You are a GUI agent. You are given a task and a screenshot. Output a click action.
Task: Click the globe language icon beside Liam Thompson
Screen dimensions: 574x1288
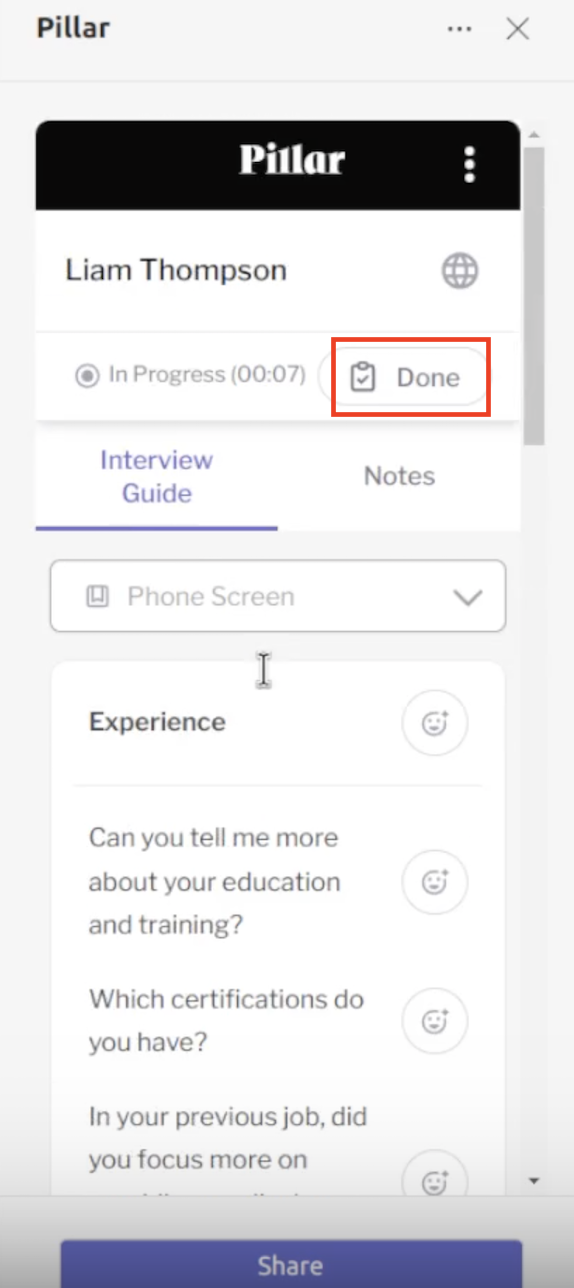[460, 270]
